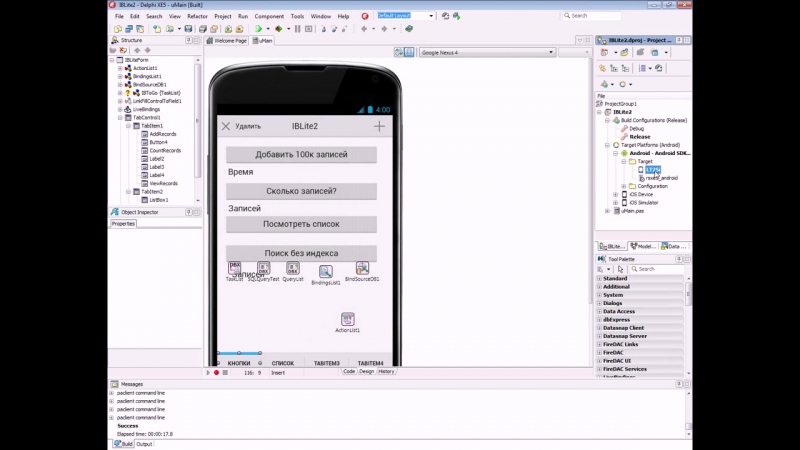Click the Save icon in the toolbar
This screenshot has height=450, width=800.
coord(187,29)
